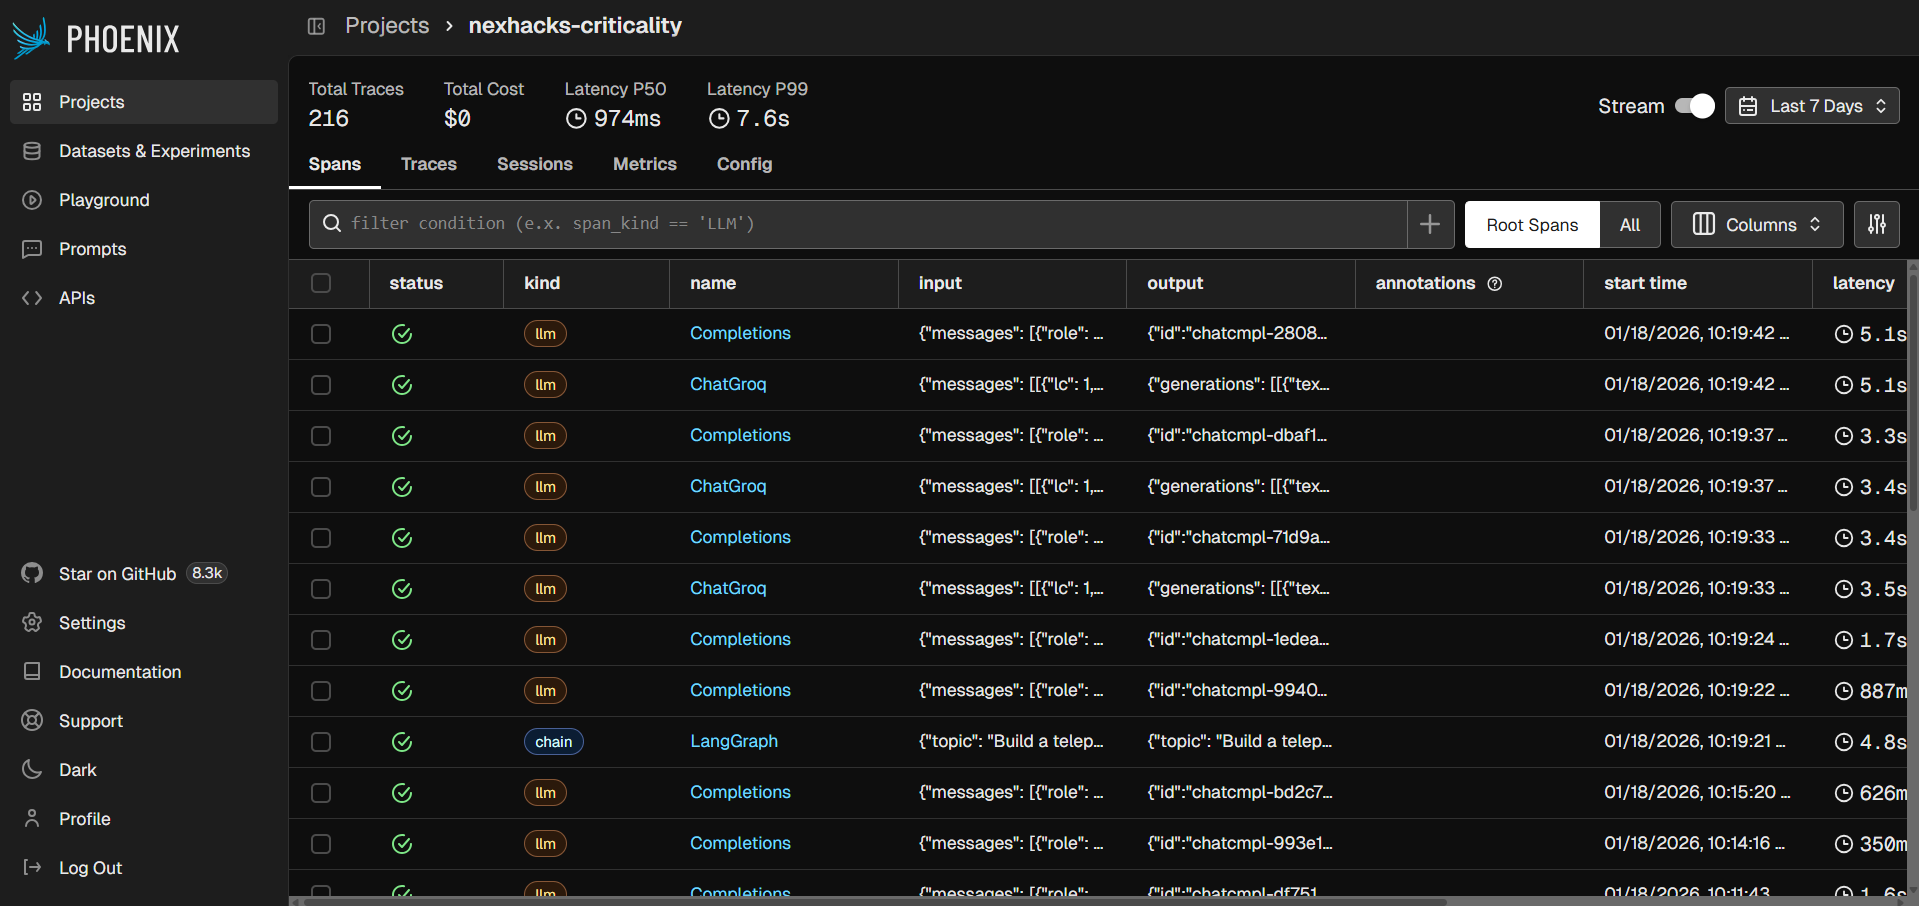Open Projects from the sidebar

point(144,102)
